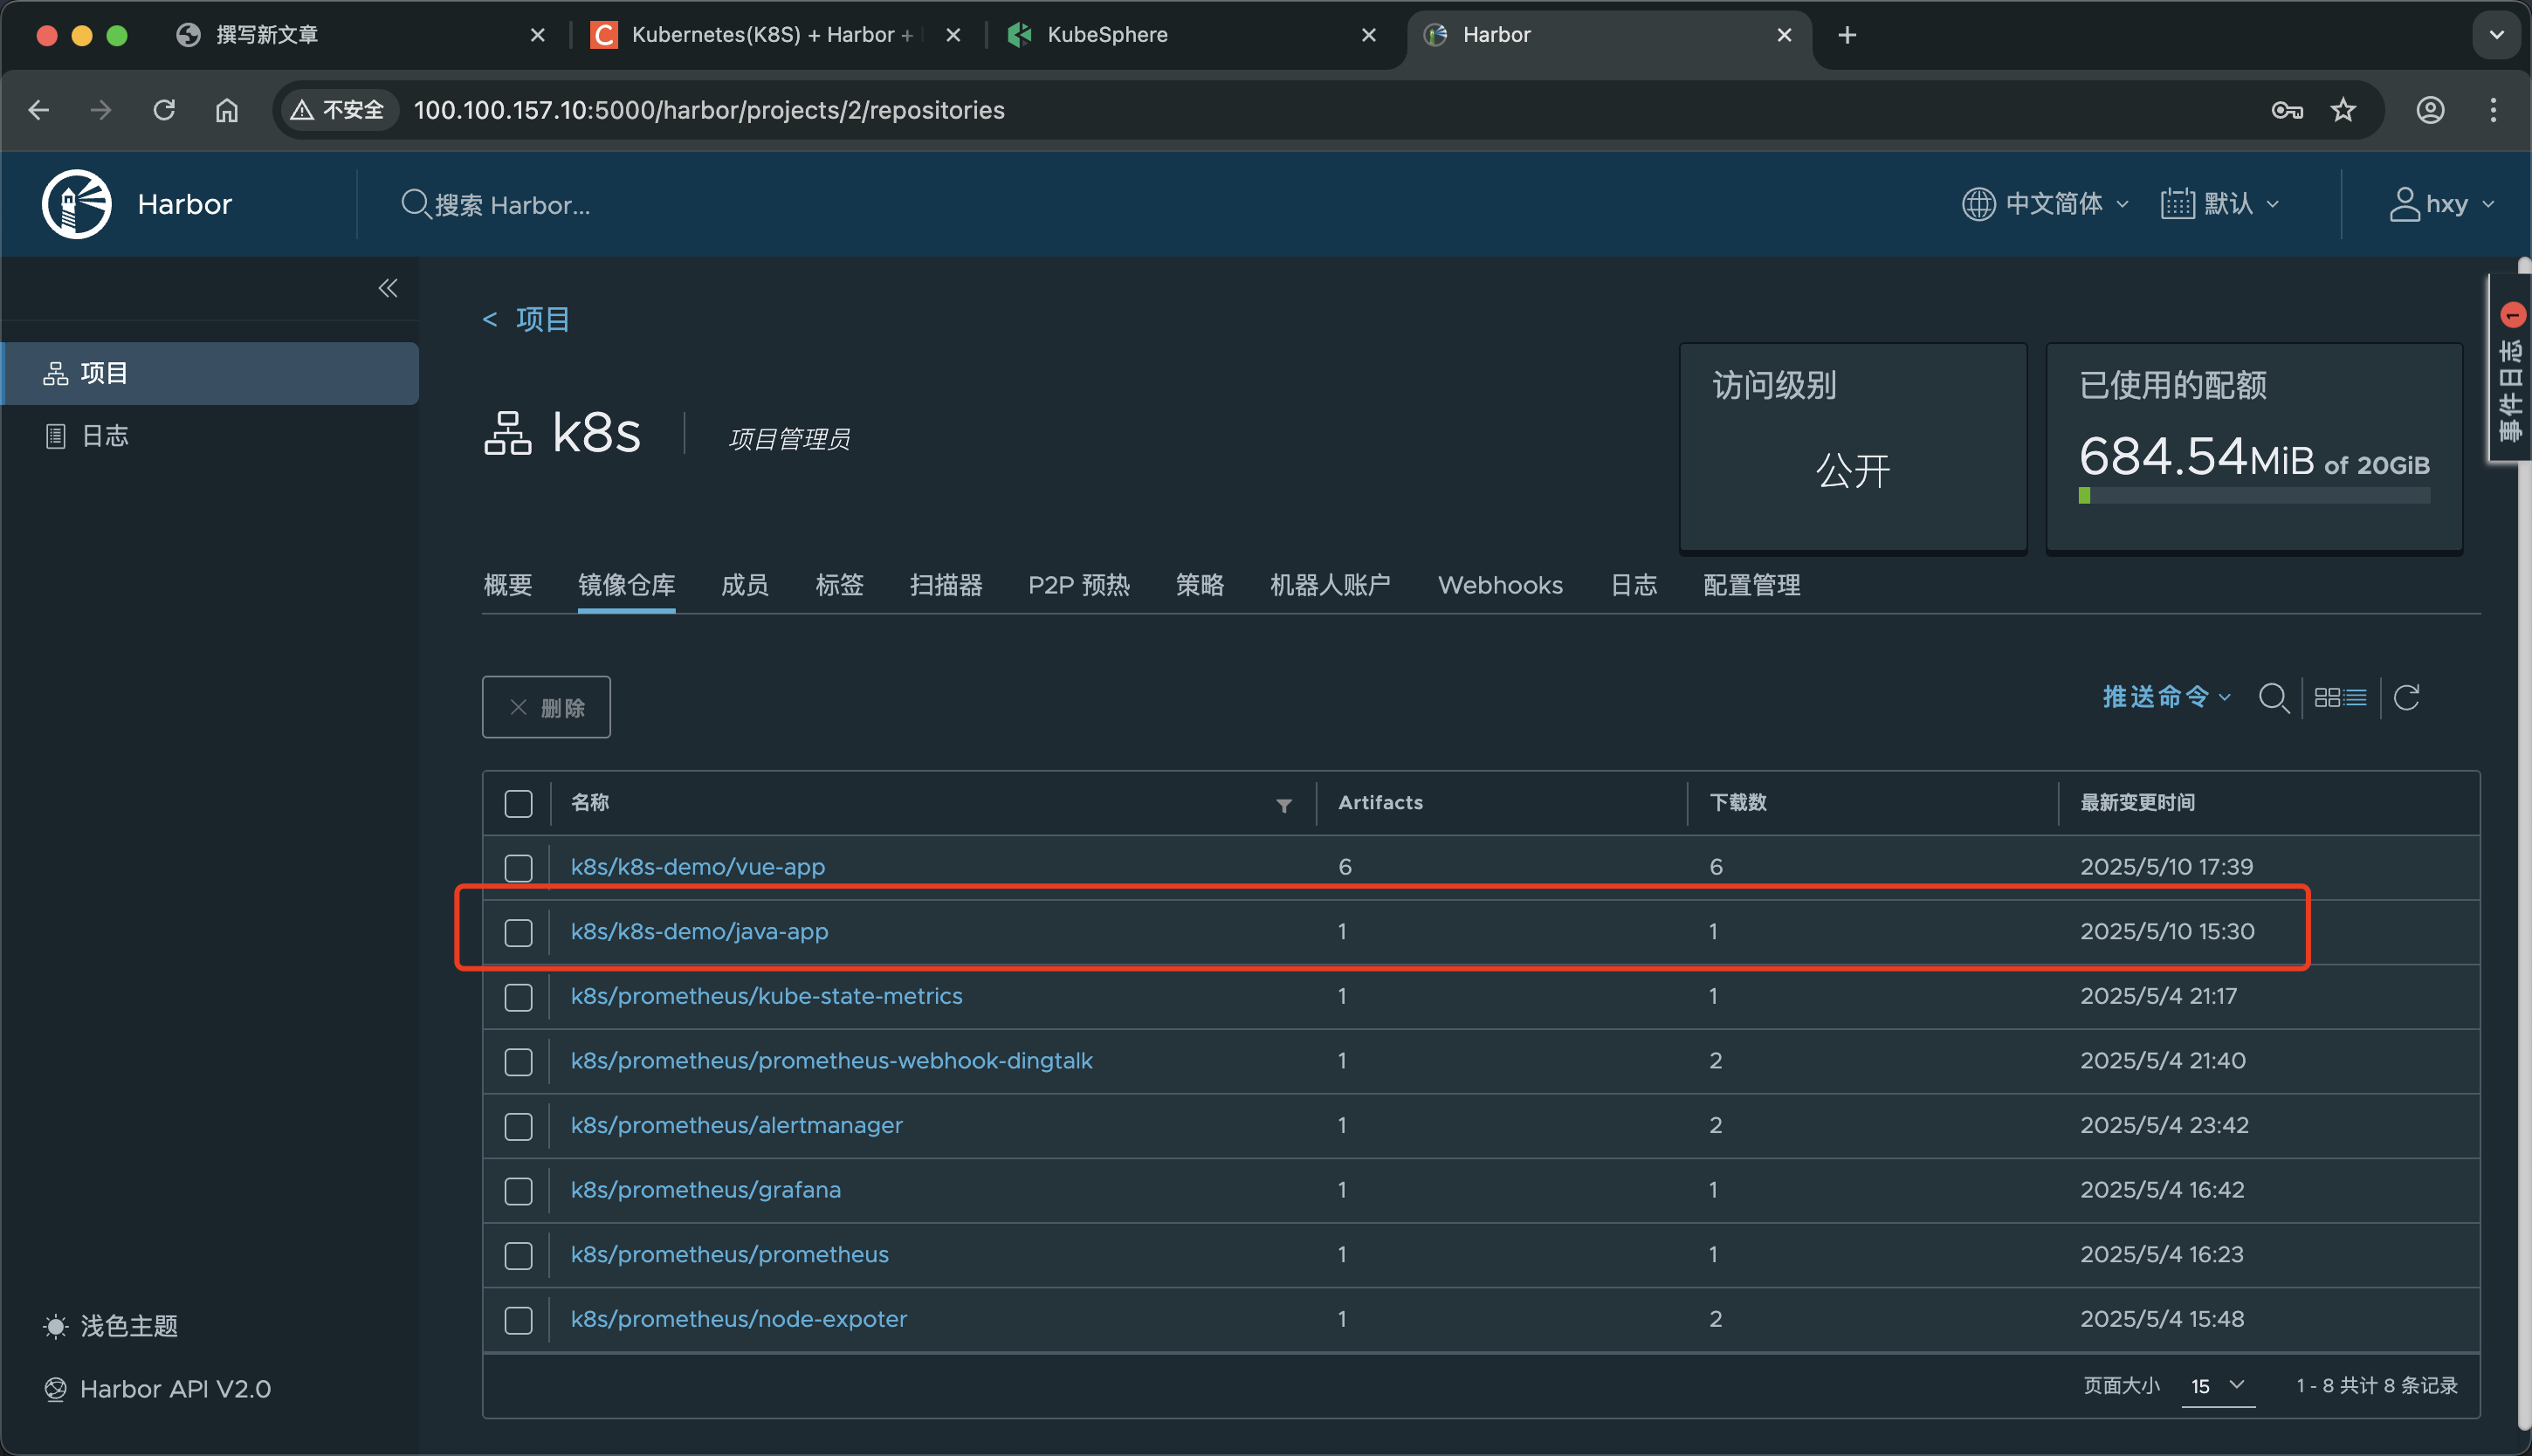This screenshot has height=1456, width=2532.
Task: Open the 机器人账户 tab
Action: (1331, 585)
